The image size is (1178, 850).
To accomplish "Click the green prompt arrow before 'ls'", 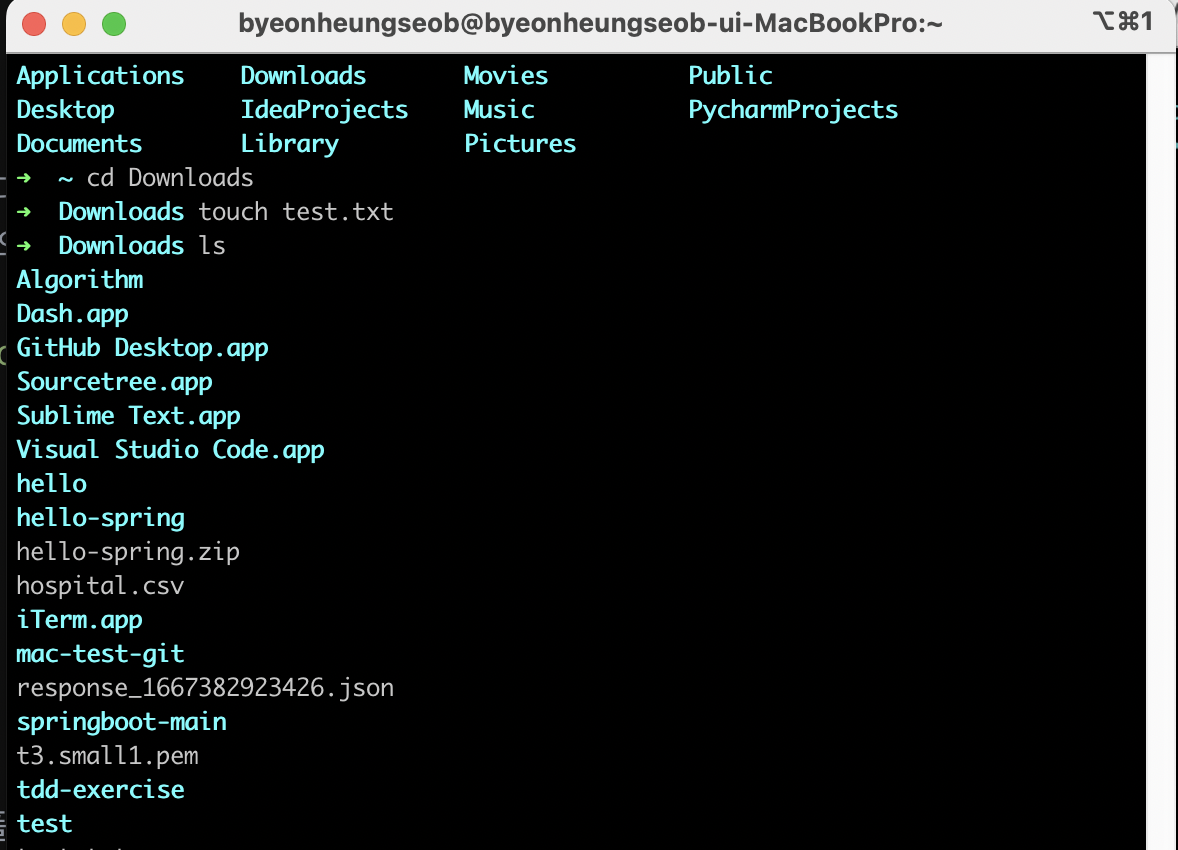I will coord(24,246).
